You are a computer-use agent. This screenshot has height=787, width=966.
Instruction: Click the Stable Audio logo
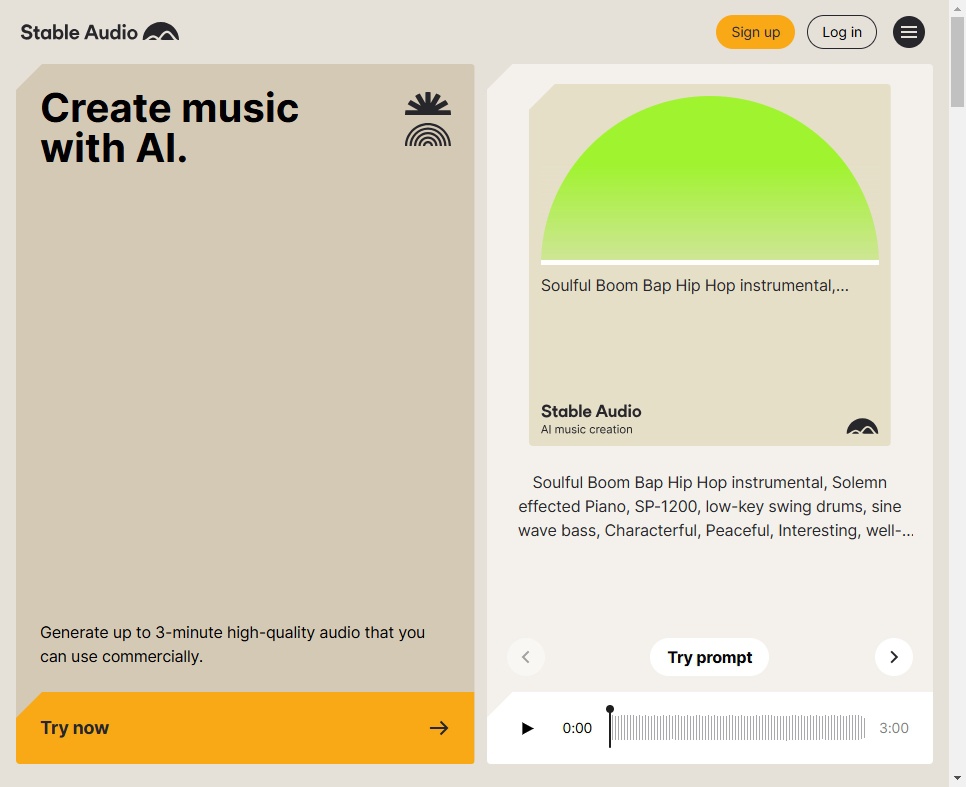pyautogui.click(x=100, y=32)
